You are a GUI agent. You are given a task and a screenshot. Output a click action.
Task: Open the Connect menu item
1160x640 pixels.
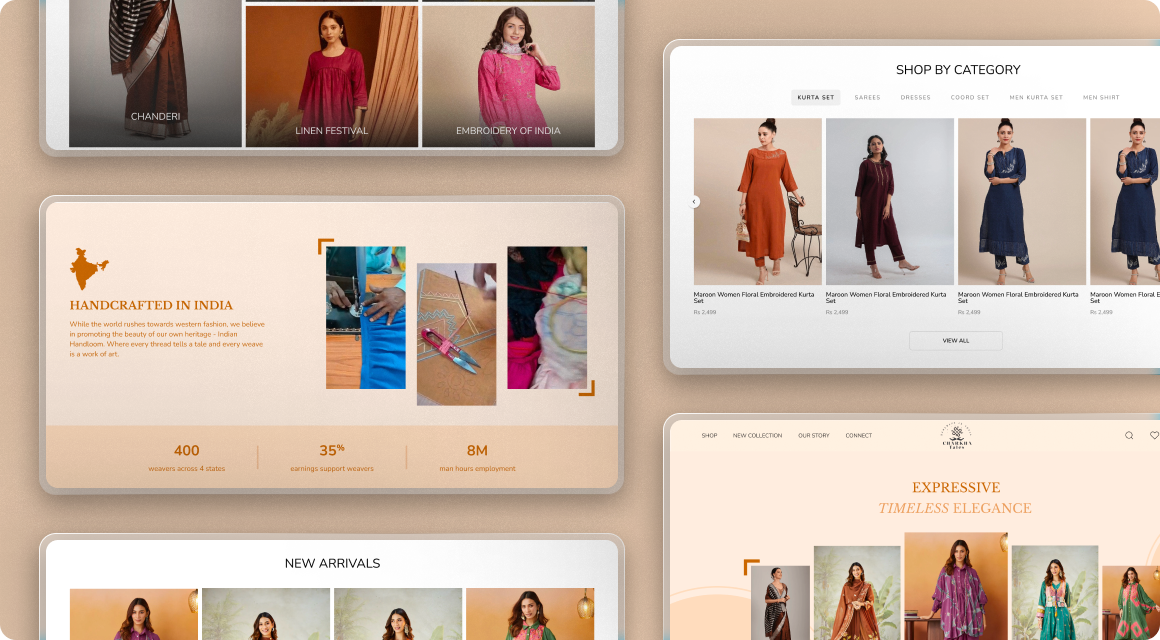(859, 436)
